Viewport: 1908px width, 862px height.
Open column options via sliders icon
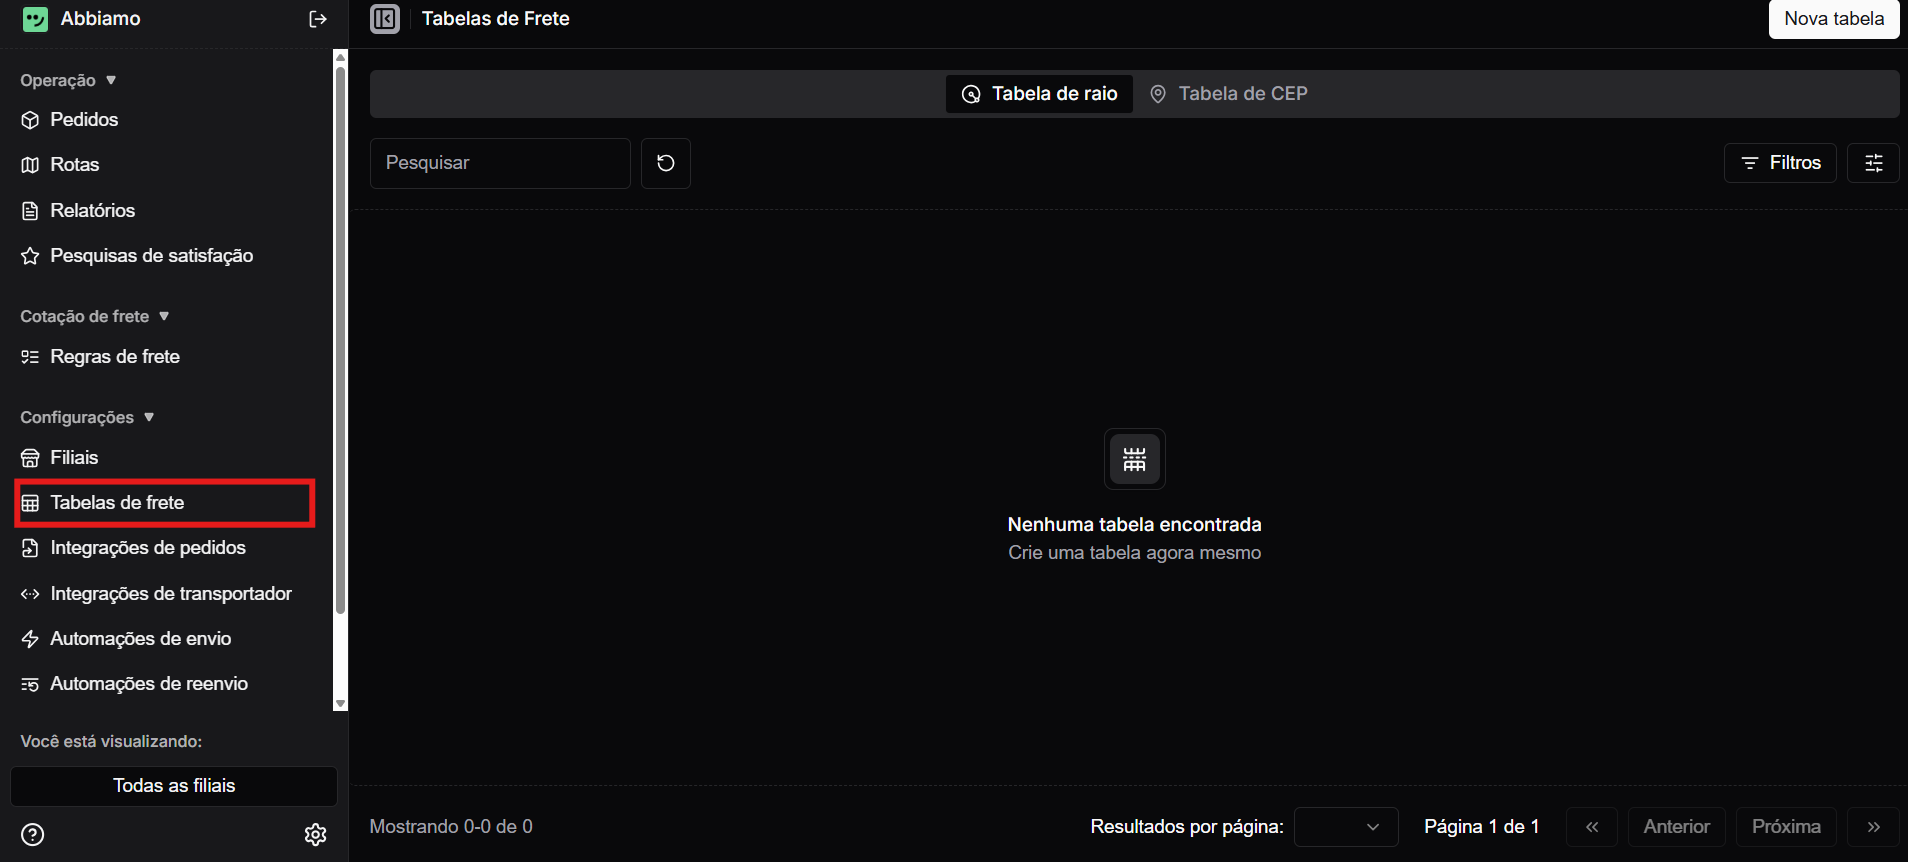[1874, 163]
